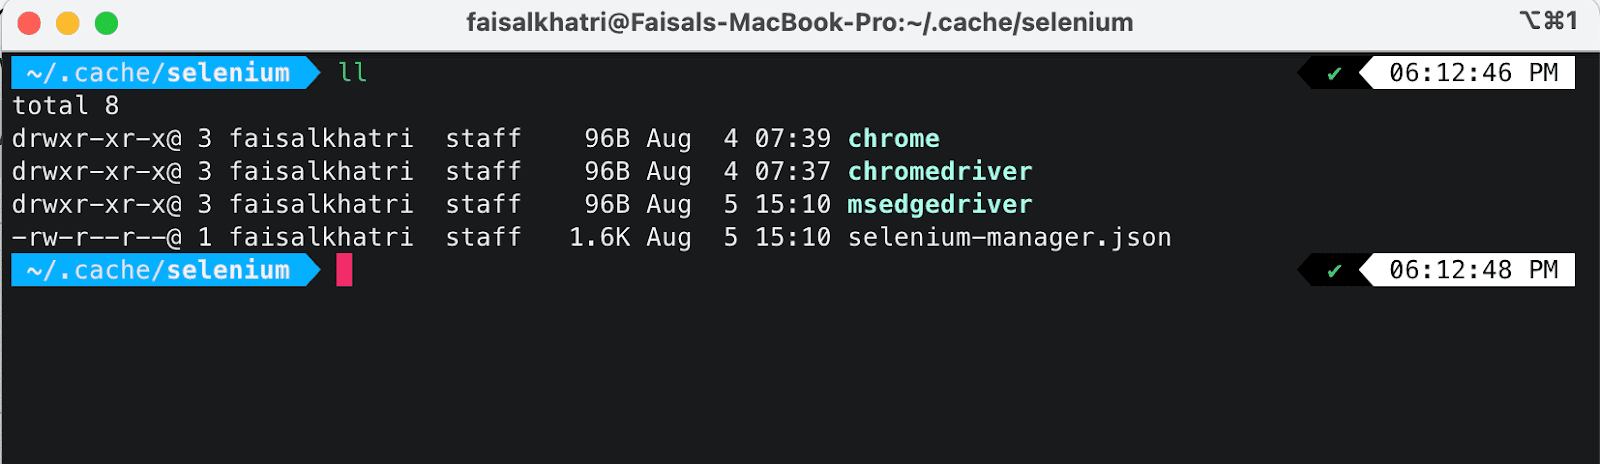Image resolution: width=1600 pixels, height=464 pixels.
Task: Click green checkmark beside 06:12:48 PM
Action: point(1334,270)
